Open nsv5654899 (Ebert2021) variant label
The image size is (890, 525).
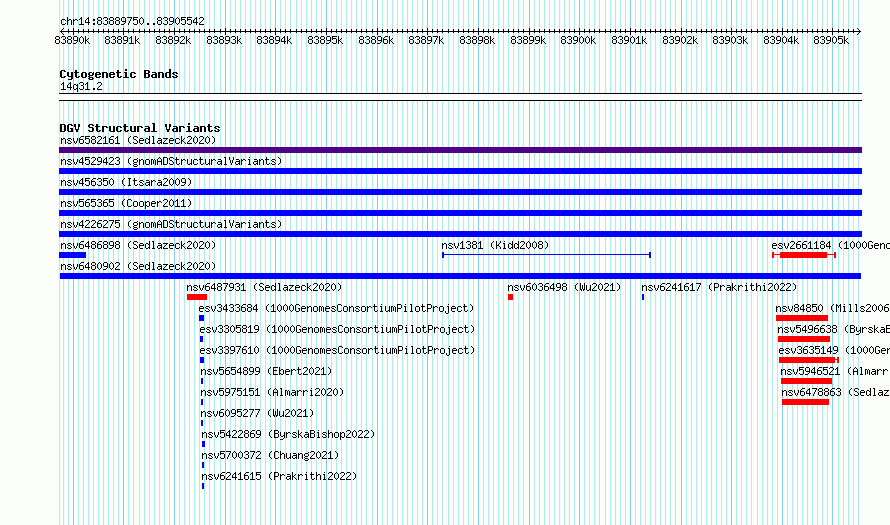266,371
